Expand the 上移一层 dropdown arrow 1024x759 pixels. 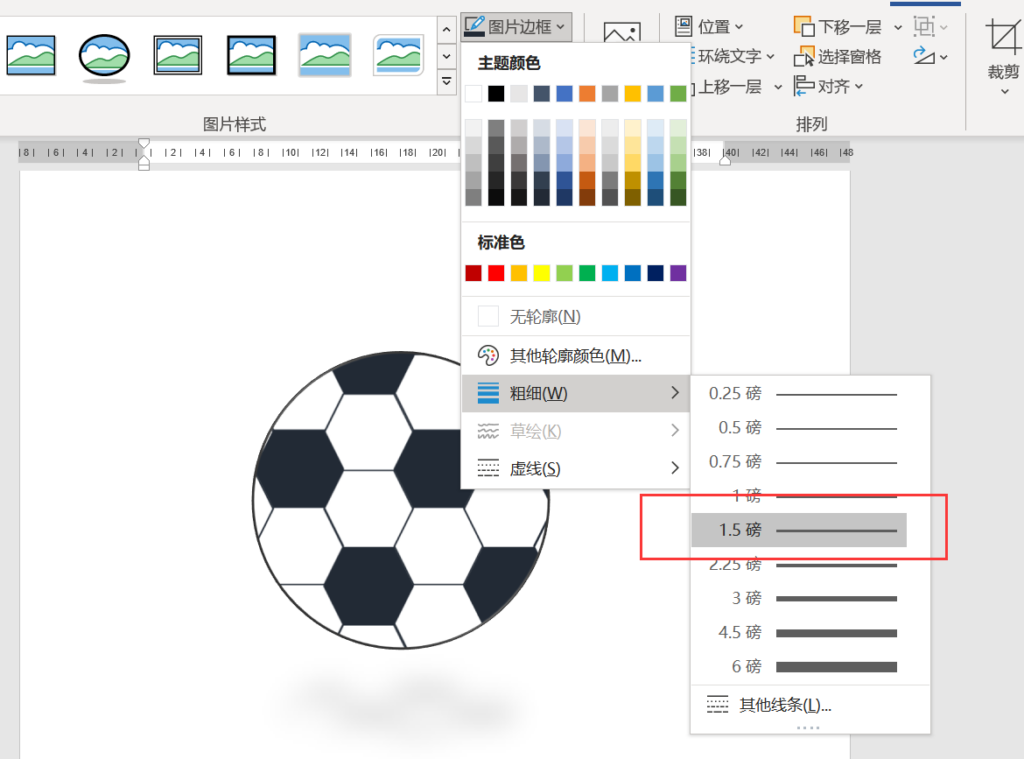[778, 87]
